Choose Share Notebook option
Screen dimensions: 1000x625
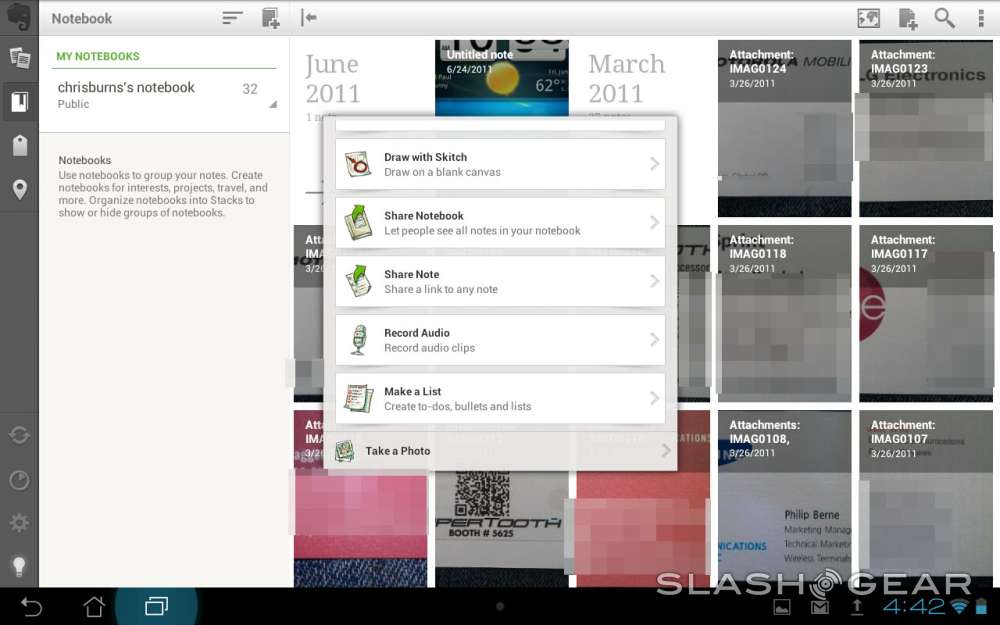tap(500, 223)
